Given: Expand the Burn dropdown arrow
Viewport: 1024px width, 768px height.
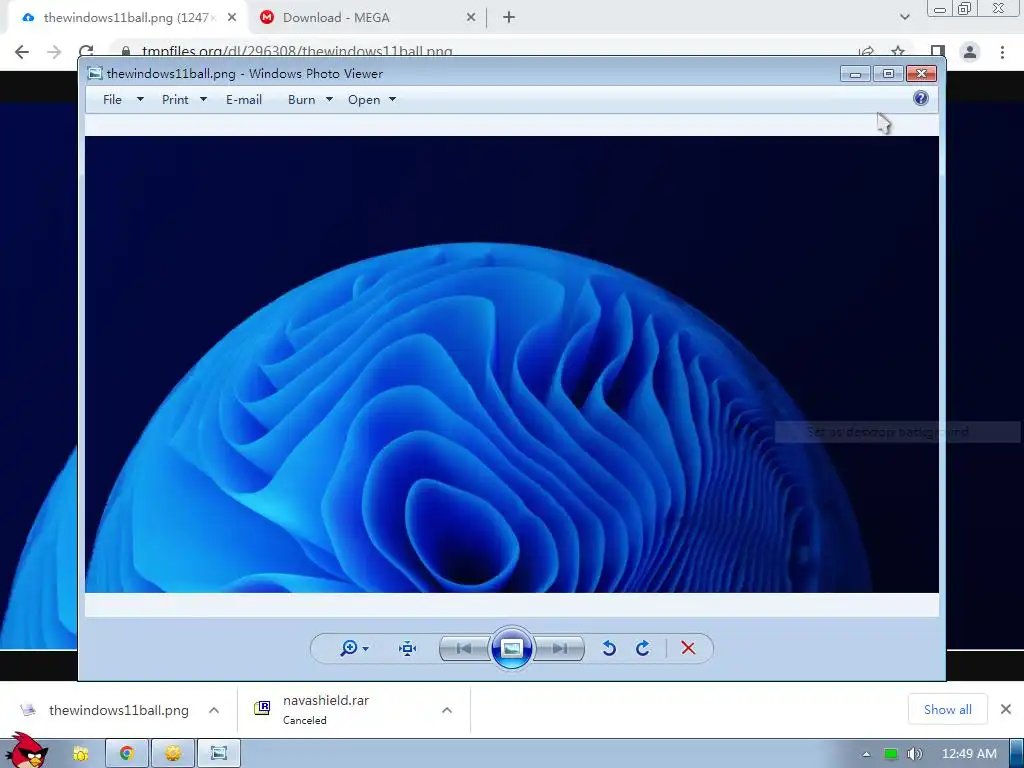Looking at the screenshot, I should pyautogui.click(x=329, y=99).
